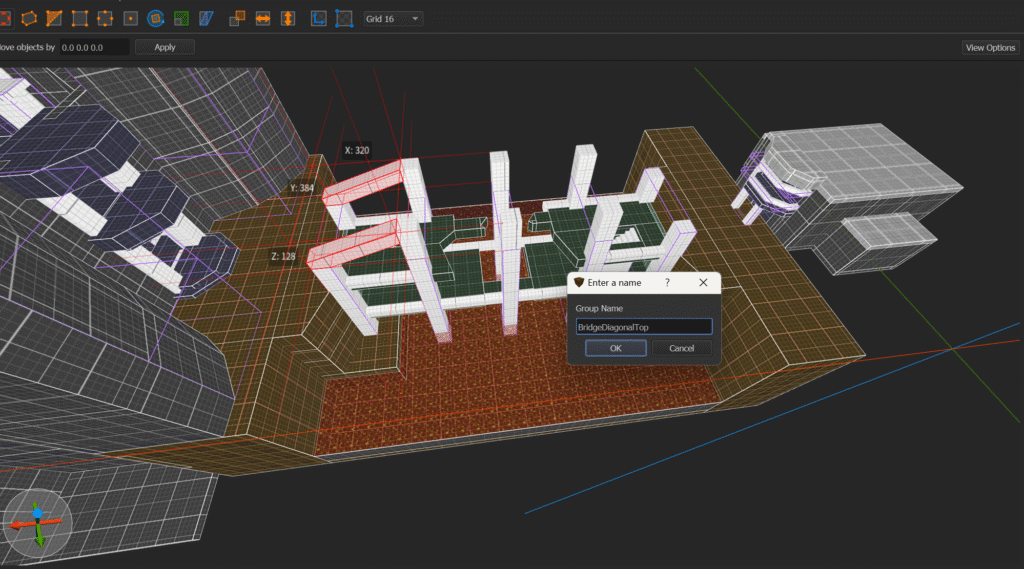Cancel the Enter a name dialog
Viewport: 1024px width, 569px height.
click(x=681, y=348)
